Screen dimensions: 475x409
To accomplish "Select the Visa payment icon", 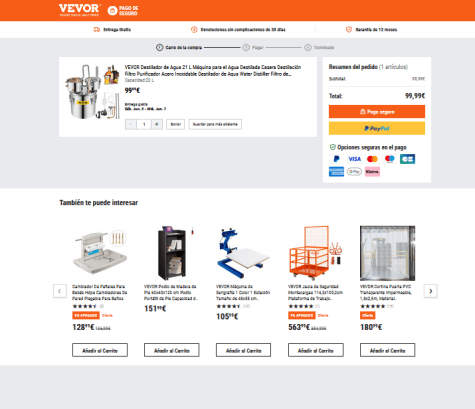I will 354,159.
